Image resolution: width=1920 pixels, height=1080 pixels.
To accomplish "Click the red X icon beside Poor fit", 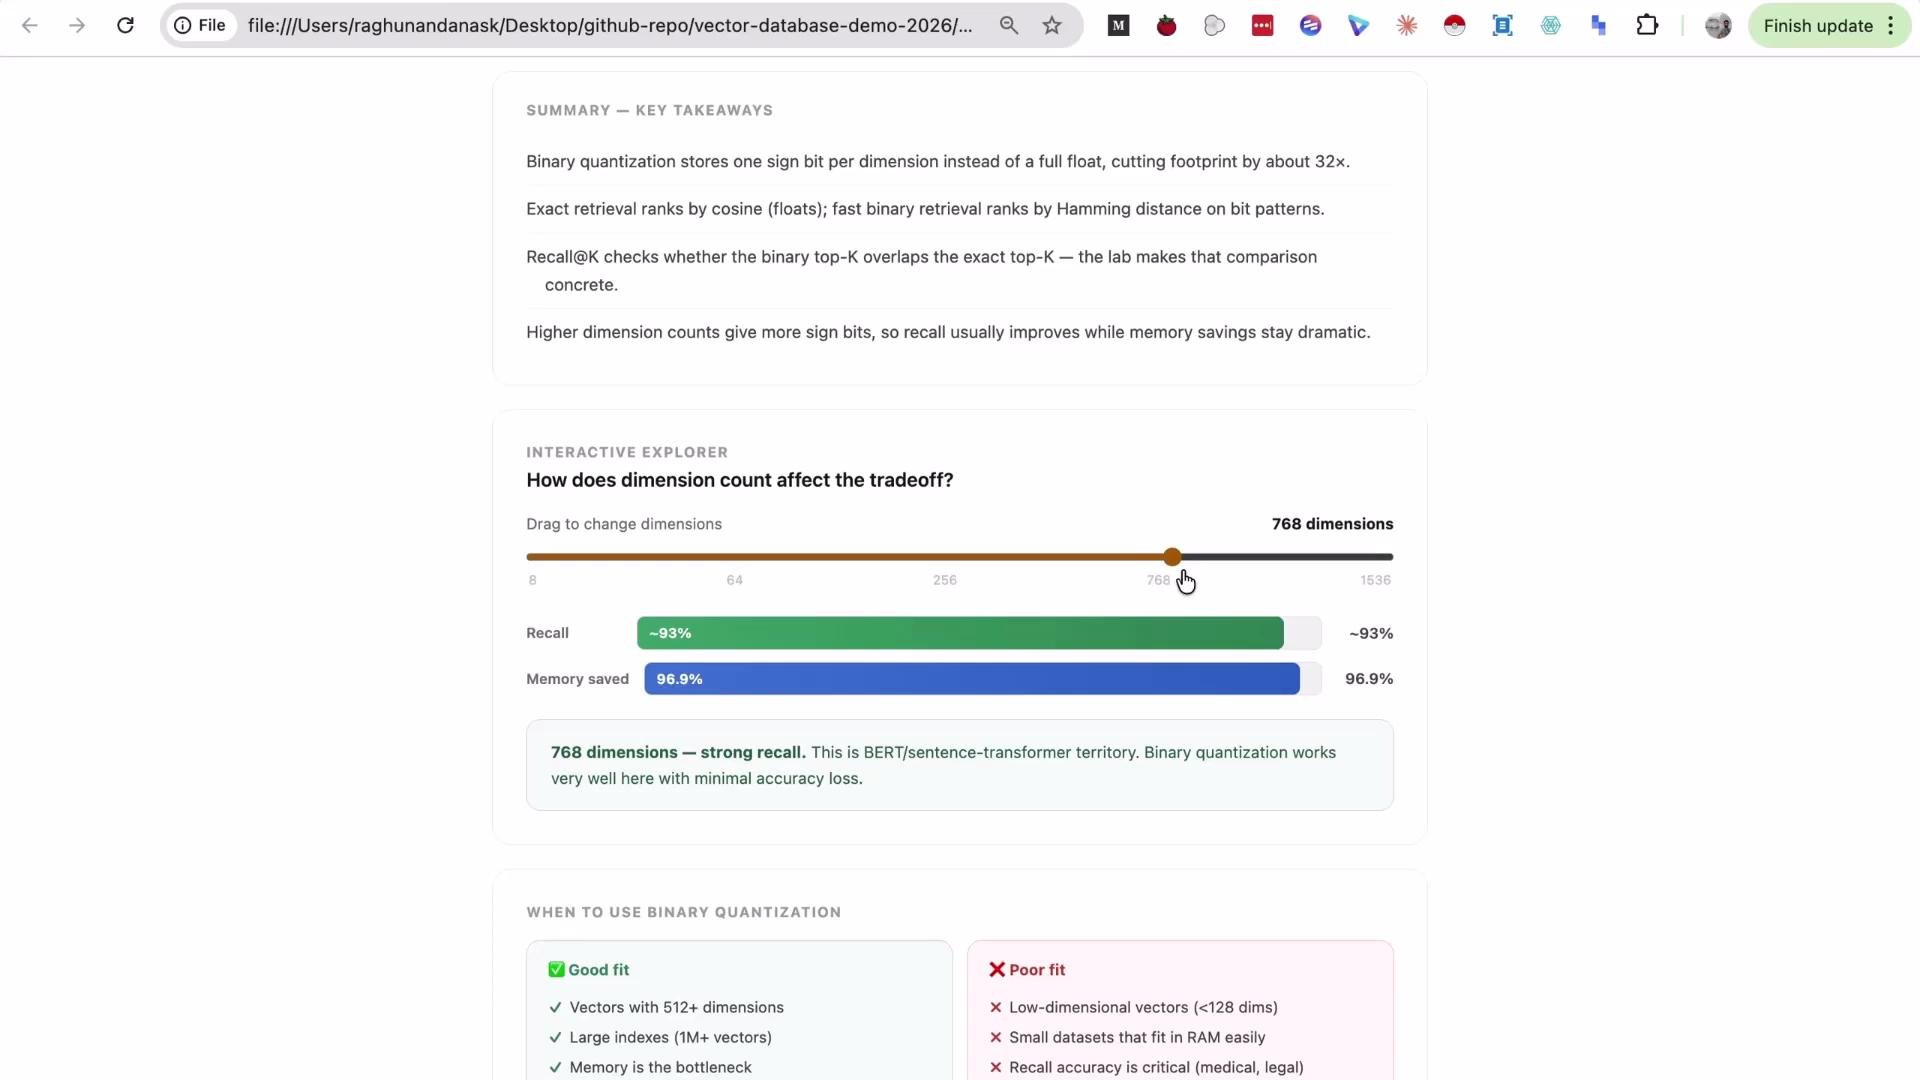I will [997, 970].
